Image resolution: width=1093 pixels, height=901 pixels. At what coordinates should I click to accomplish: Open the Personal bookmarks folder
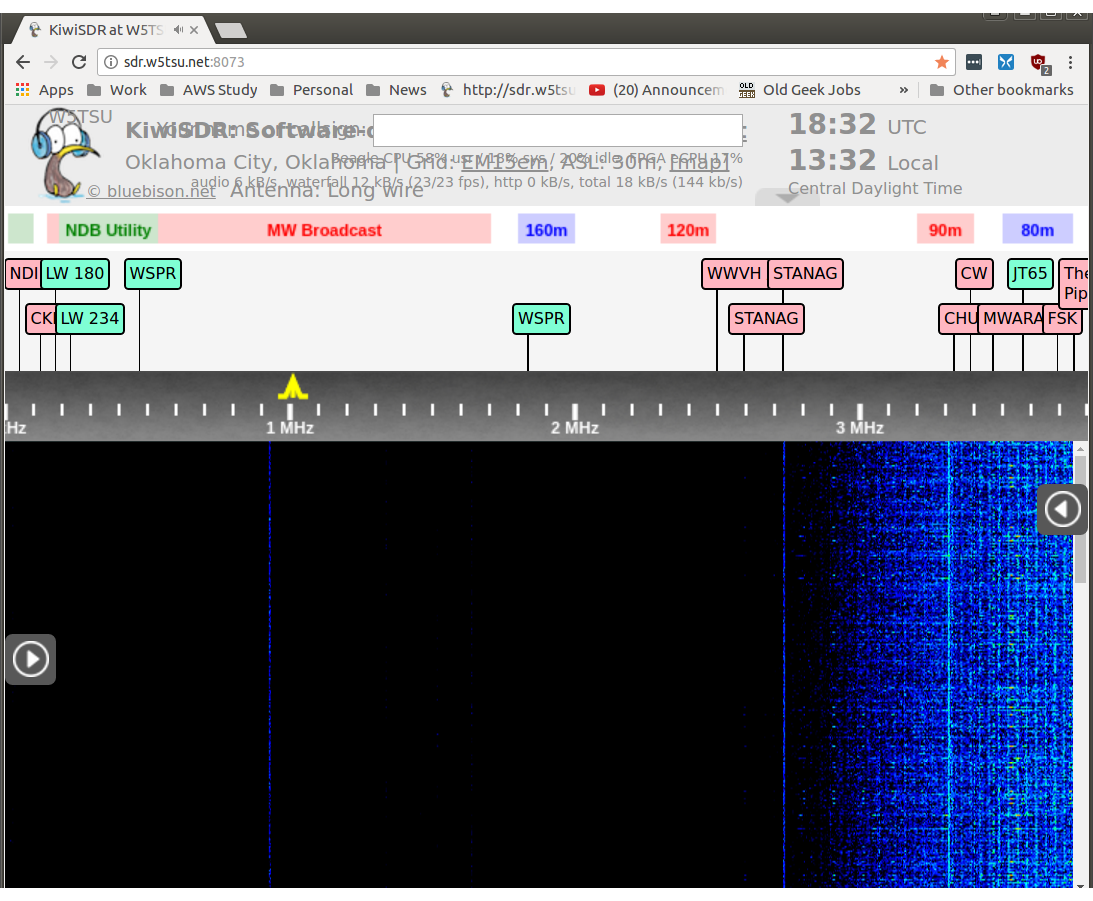pyautogui.click(x=311, y=90)
